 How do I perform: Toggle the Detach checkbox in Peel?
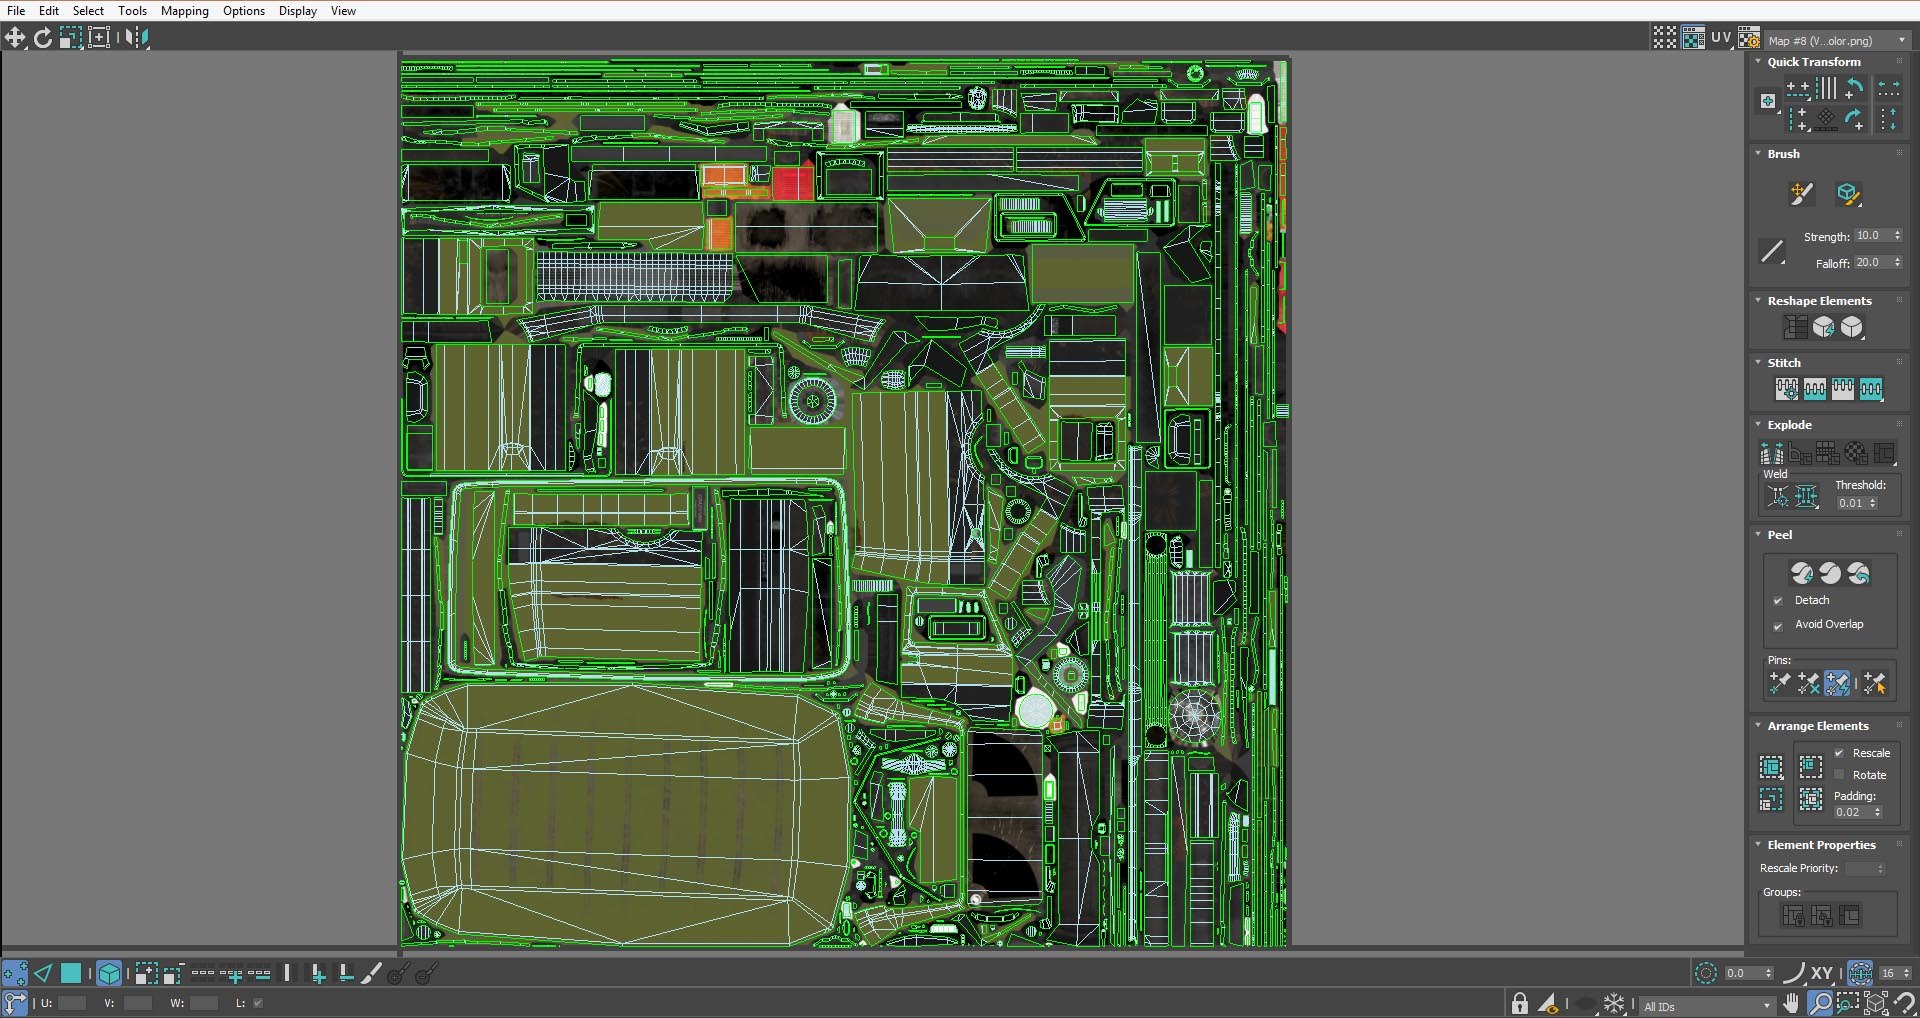(x=1778, y=601)
